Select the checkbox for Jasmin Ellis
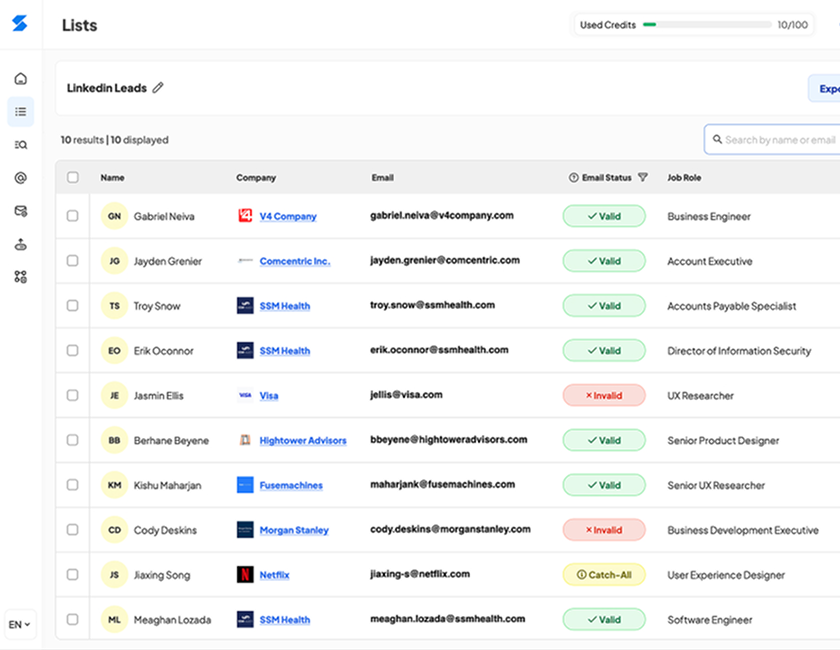The width and height of the screenshot is (840, 650). (x=72, y=395)
